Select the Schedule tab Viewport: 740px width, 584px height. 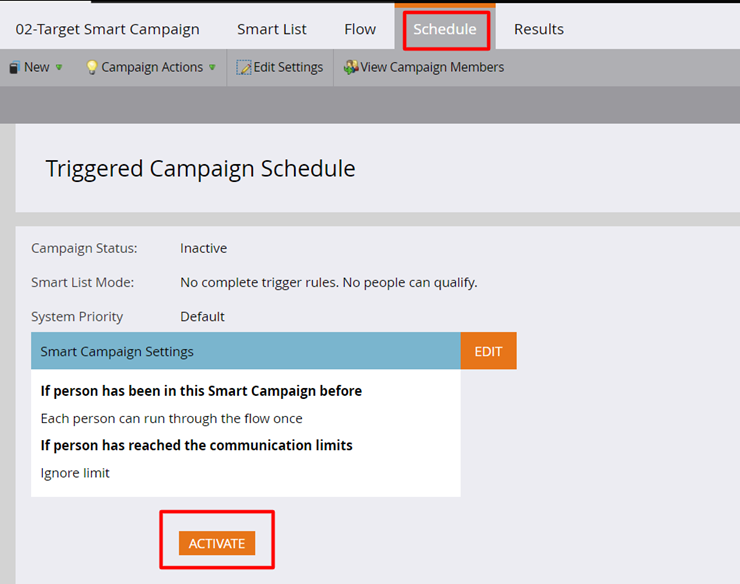tap(445, 29)
